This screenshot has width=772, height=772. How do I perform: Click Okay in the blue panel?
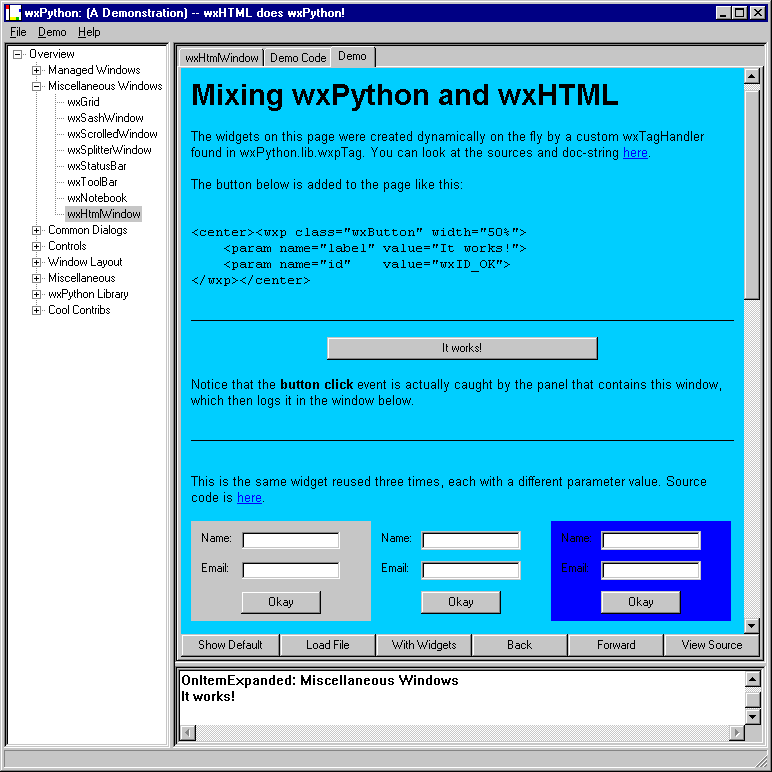(x=641, y=603)
